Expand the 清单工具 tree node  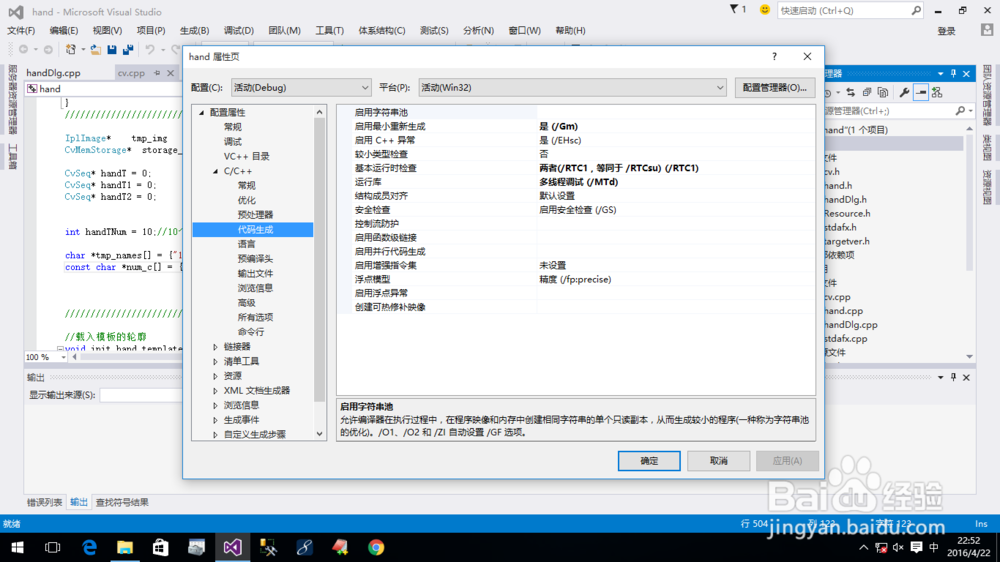216,361
